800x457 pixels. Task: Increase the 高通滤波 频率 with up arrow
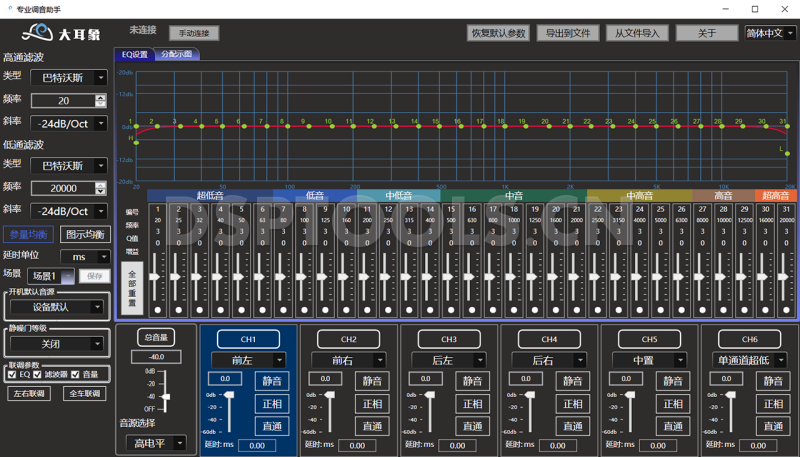click(x=100, y=98)
